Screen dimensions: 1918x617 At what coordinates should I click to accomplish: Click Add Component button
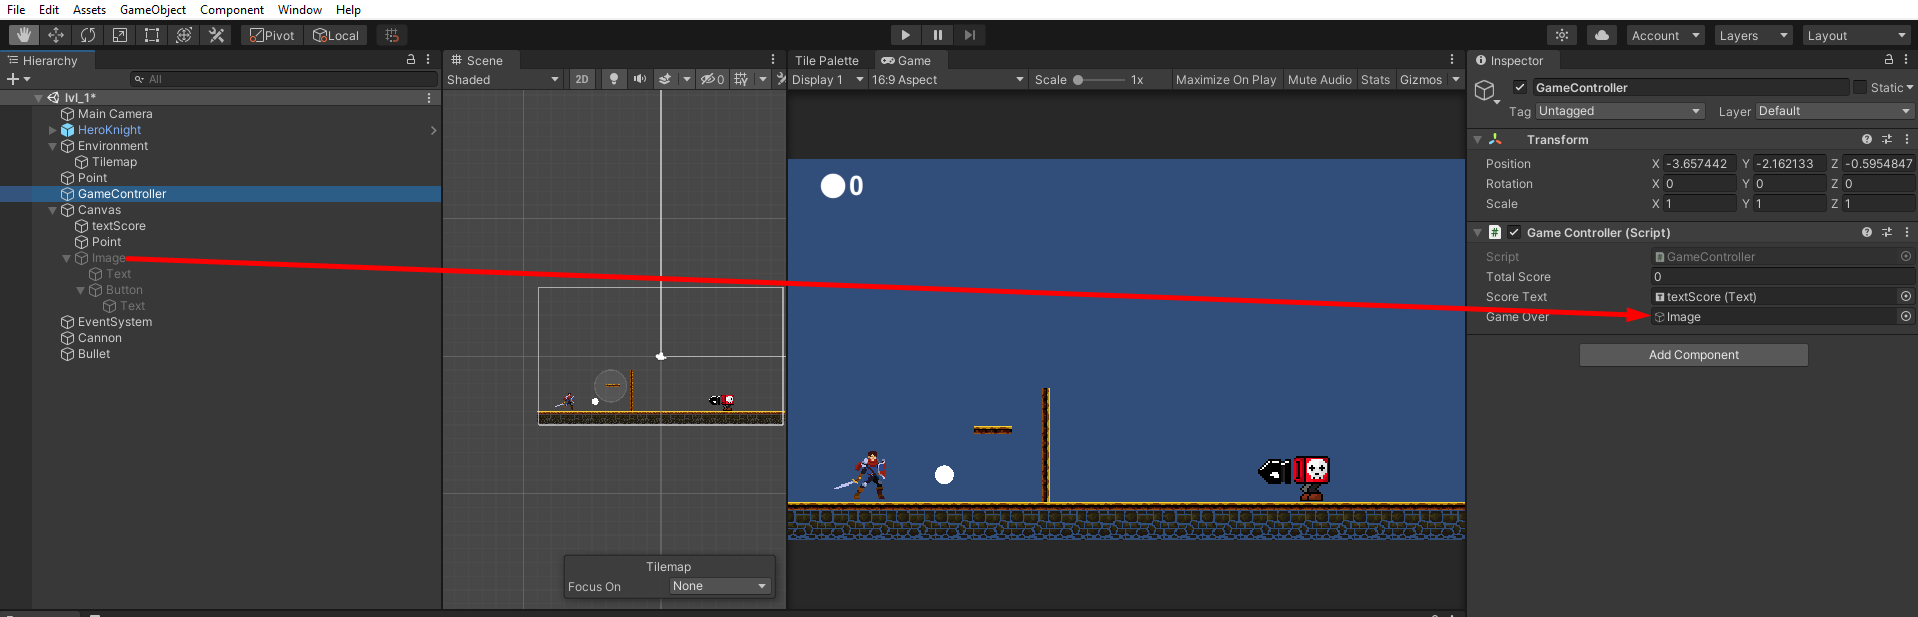click(x=1693, y=354)
